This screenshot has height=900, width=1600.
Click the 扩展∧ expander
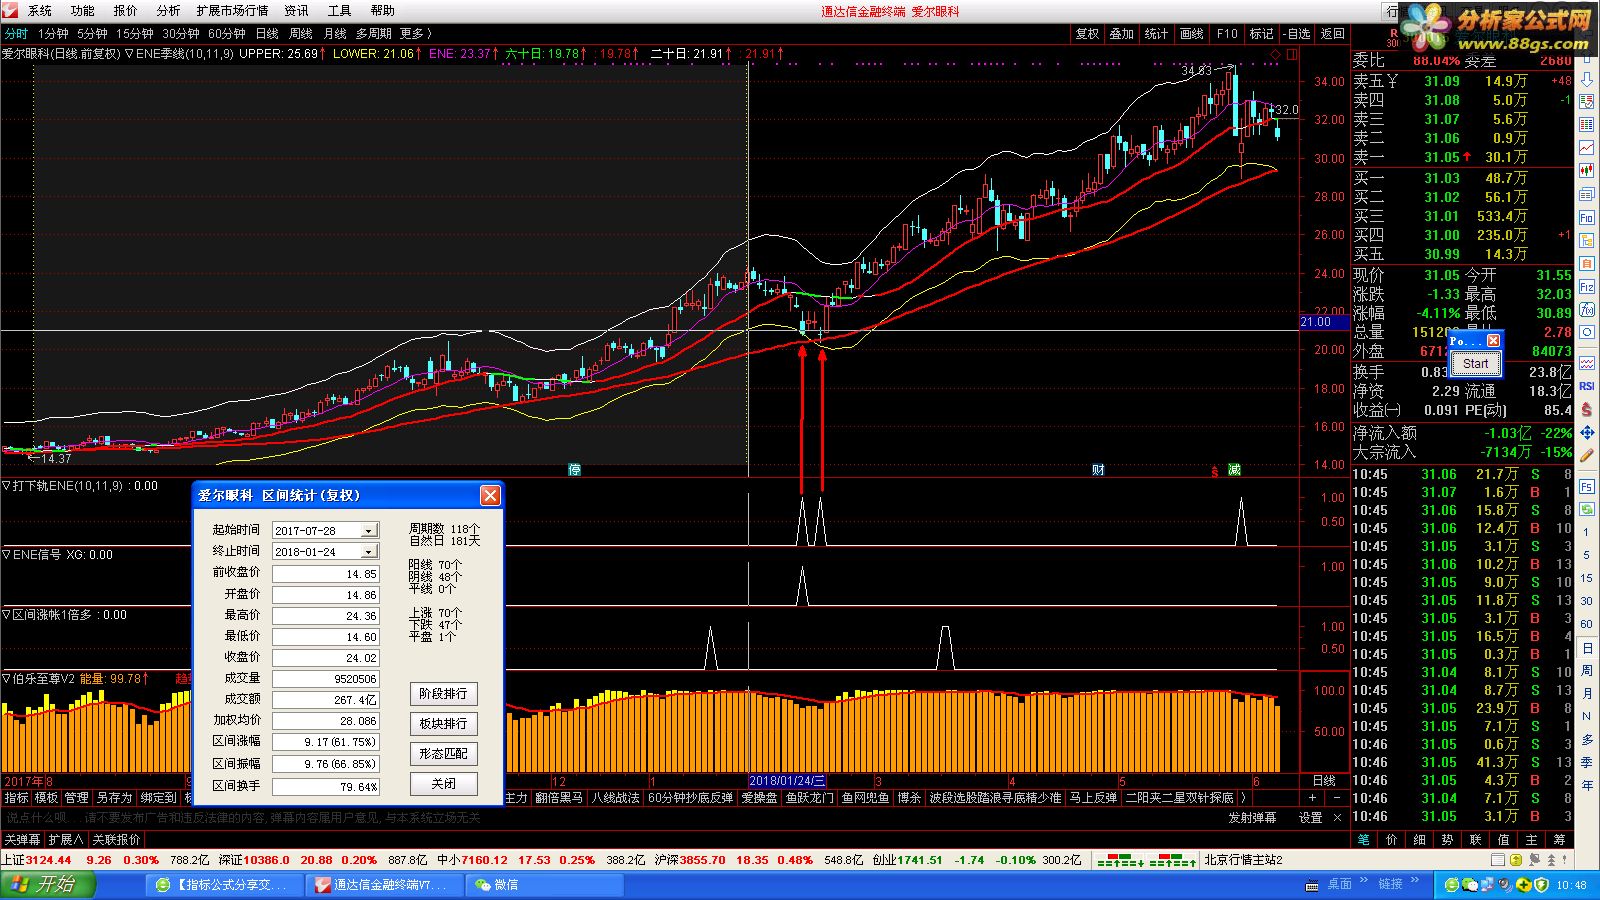(x=67, y=840)
